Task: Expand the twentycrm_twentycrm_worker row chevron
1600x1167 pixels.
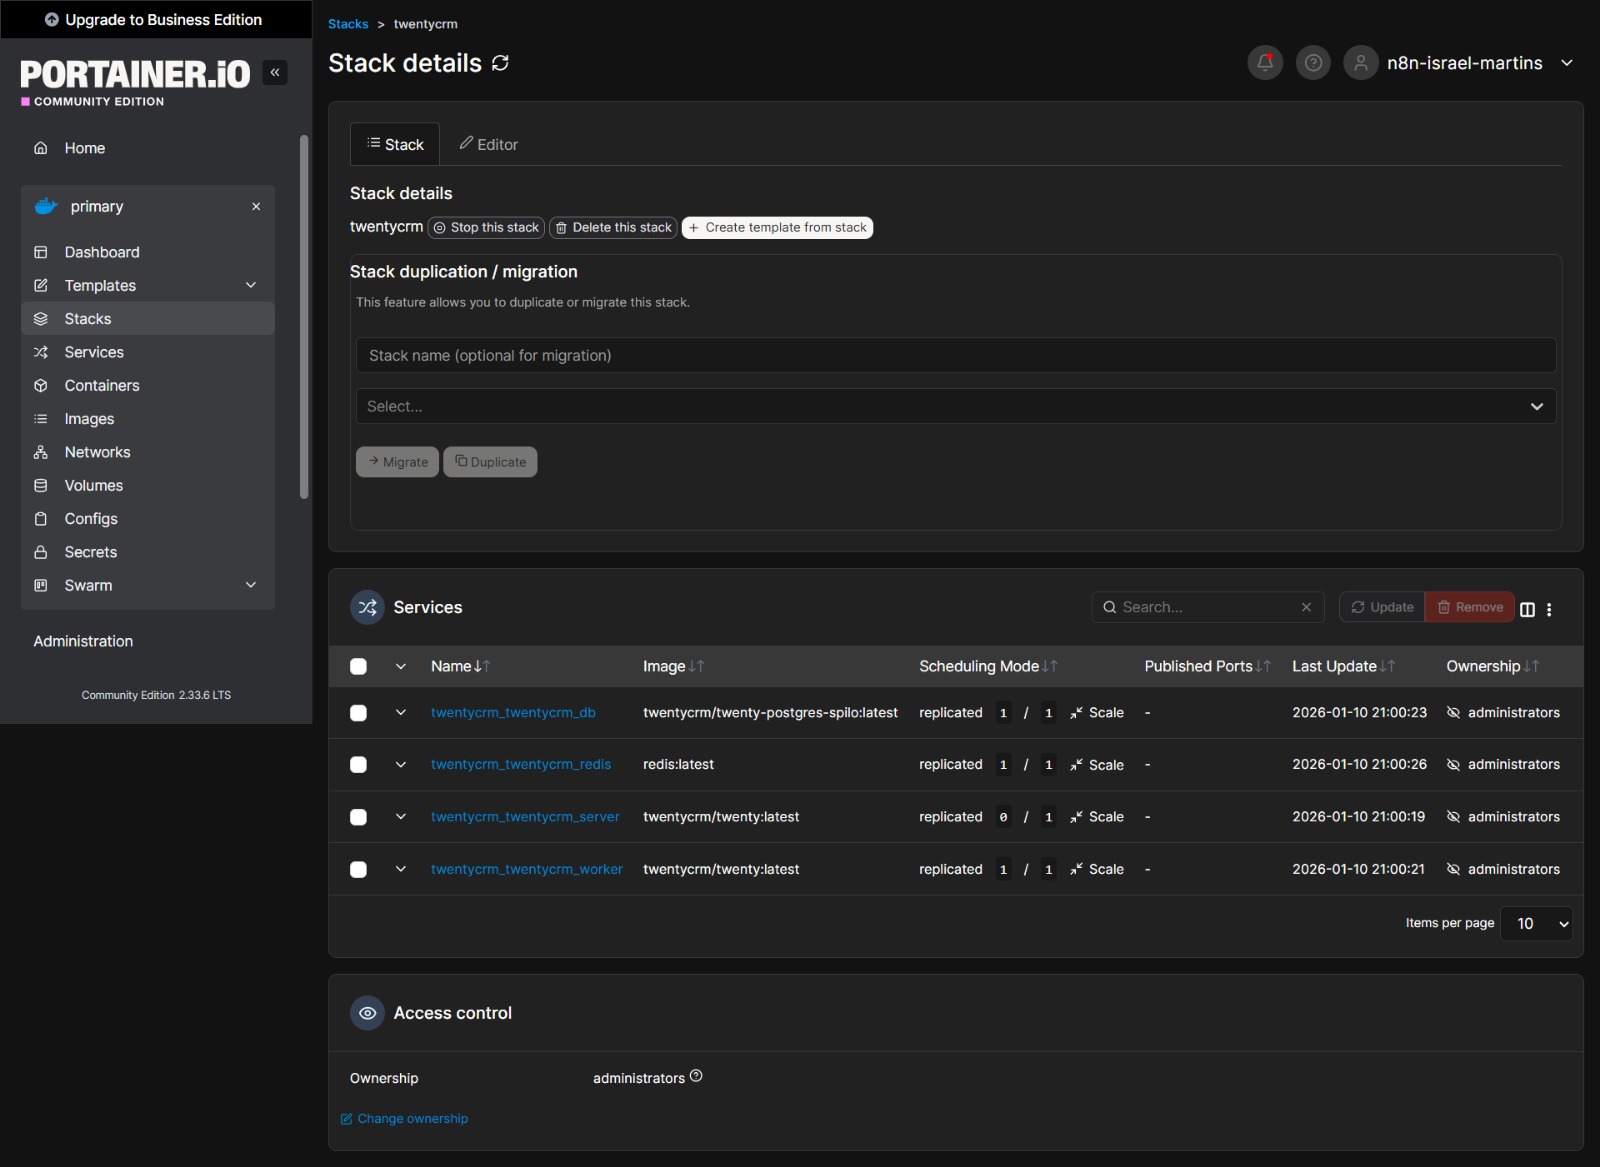Action: (x=401, y=870)
